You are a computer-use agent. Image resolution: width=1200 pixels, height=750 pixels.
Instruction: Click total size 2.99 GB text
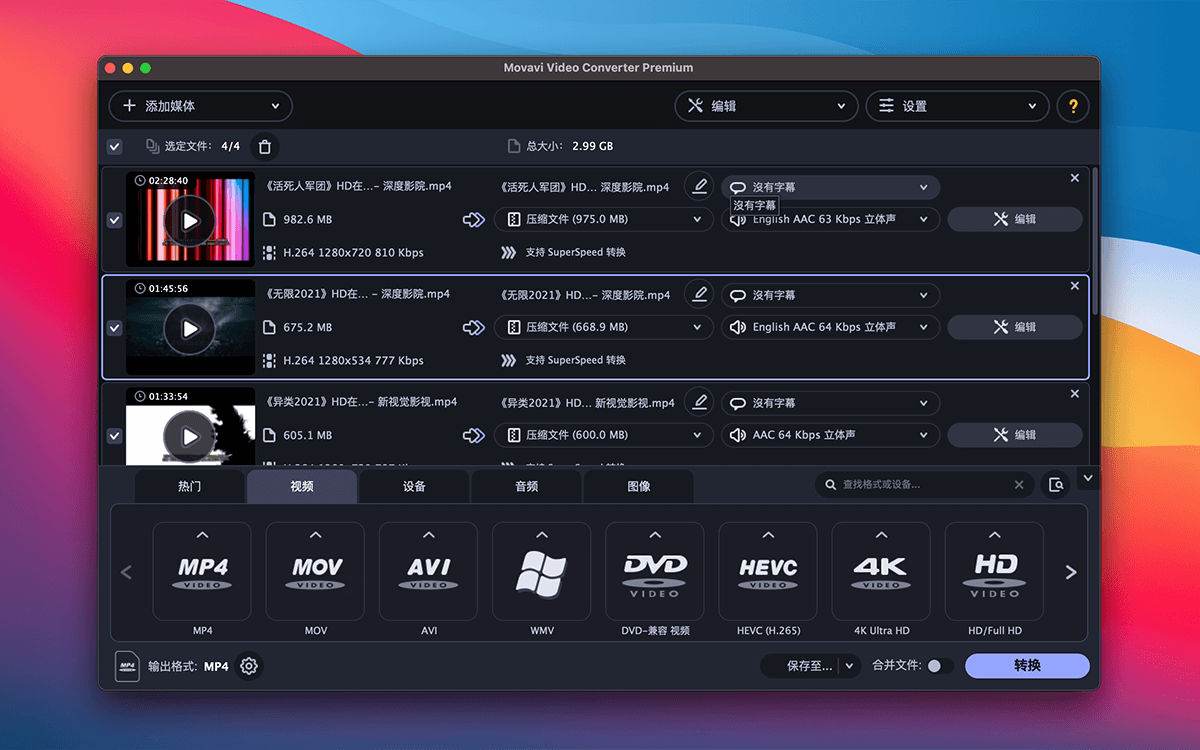[x=592, y=146]
